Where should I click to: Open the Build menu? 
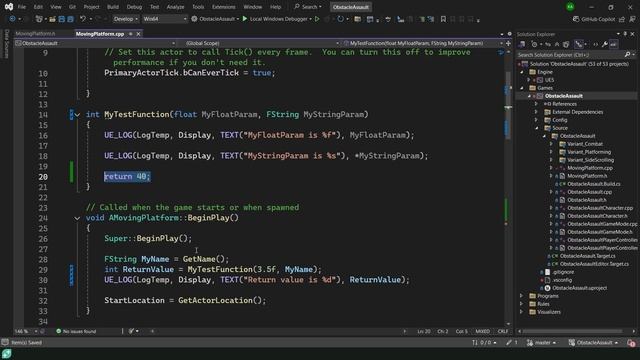(x=113, y=7)
